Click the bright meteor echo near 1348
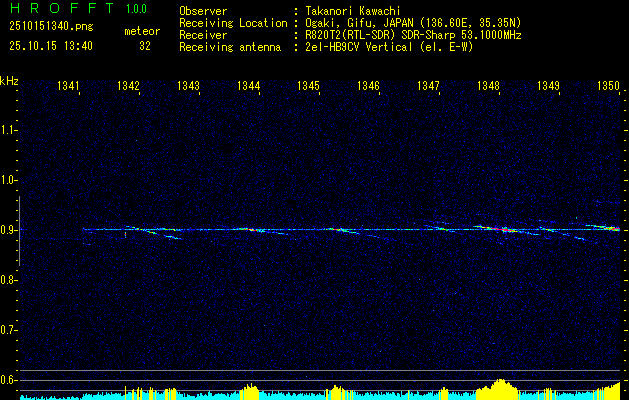Screen dimensions: 629x400 click(x=499, y=229)
